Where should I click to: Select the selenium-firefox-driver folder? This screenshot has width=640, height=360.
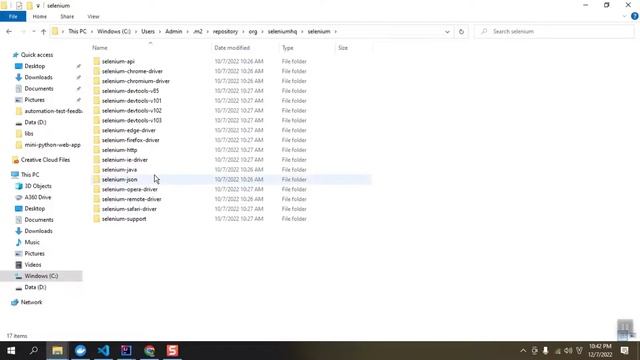pos(131,140)
